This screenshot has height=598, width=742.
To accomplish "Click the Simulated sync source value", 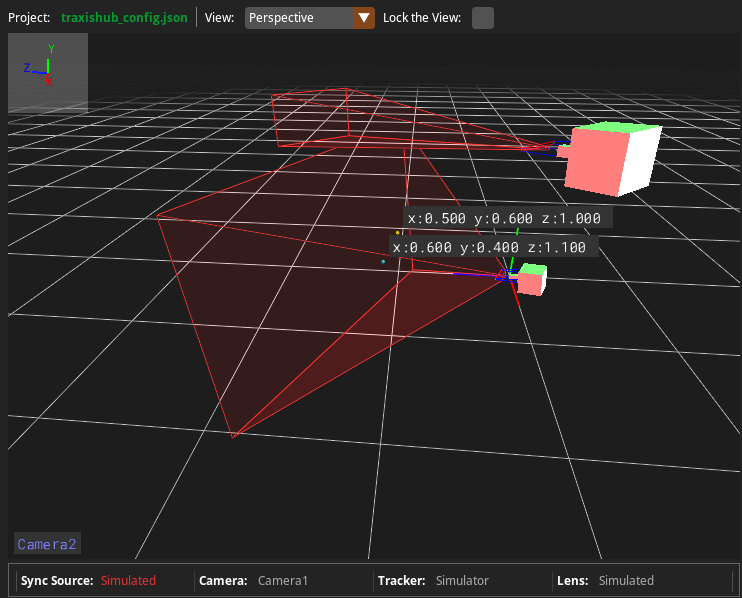I will click(x=128, y=580).
